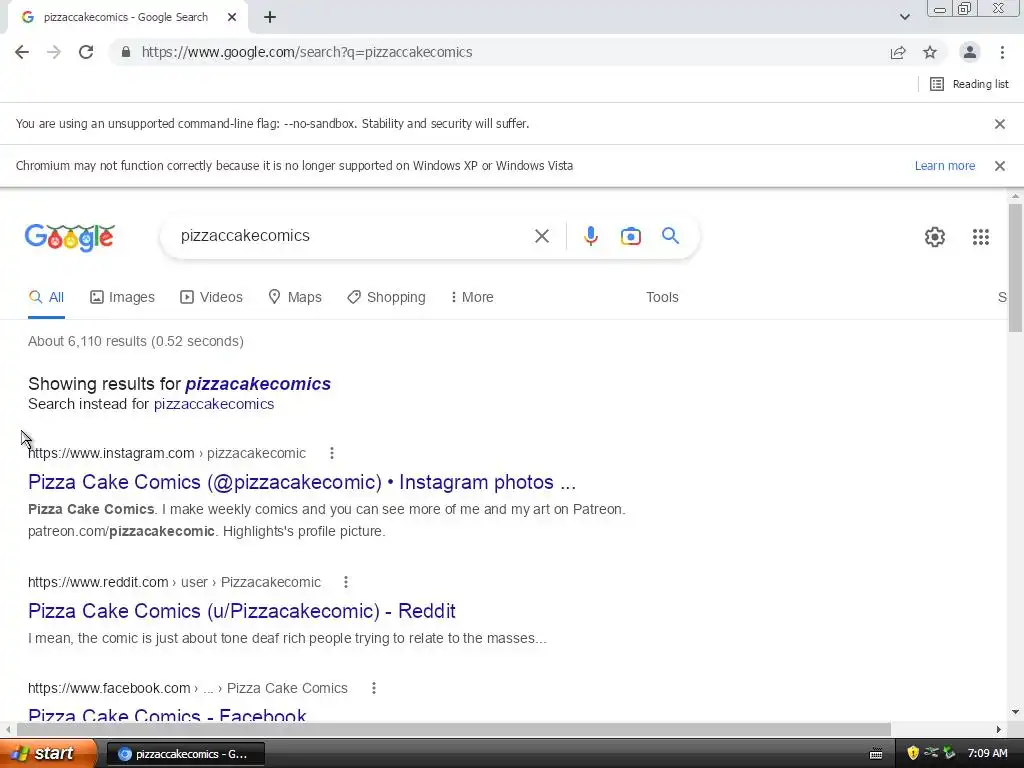The image size is (1024, 768).
Task: Open search Tools options
Action: point(662,297)
